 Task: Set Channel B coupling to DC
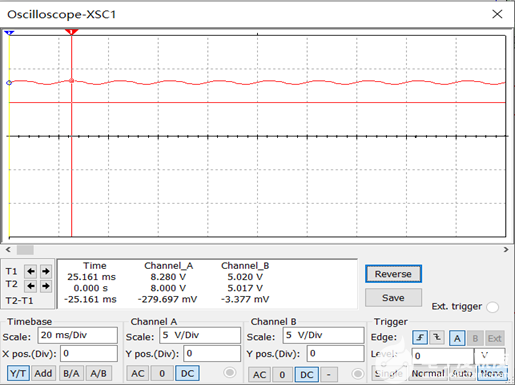[306, 374]
